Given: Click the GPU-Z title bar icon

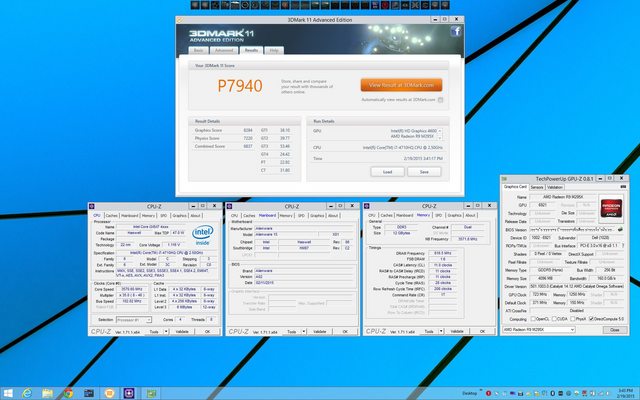Looking at the screenshot, I should point(504,179).
